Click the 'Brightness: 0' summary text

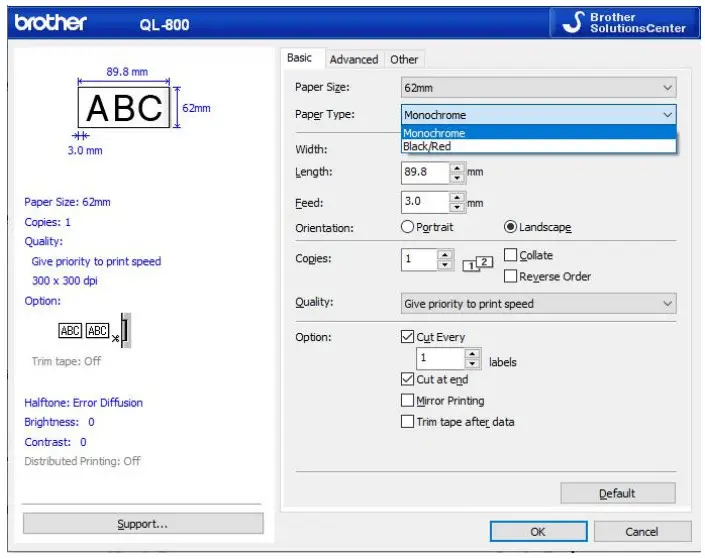59,422
